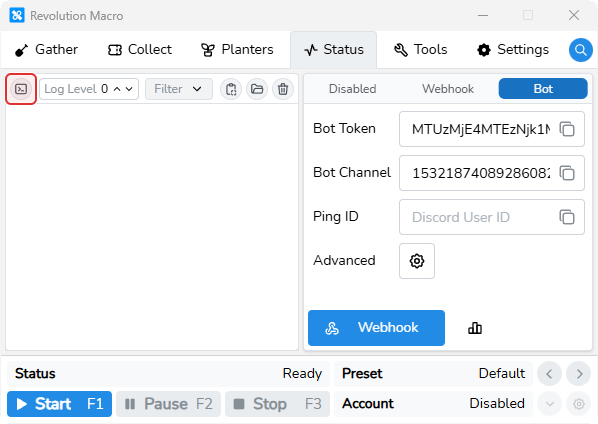Close the Revolution Macro window
This screenshot has height=424, width=598.
coord(574,16)
